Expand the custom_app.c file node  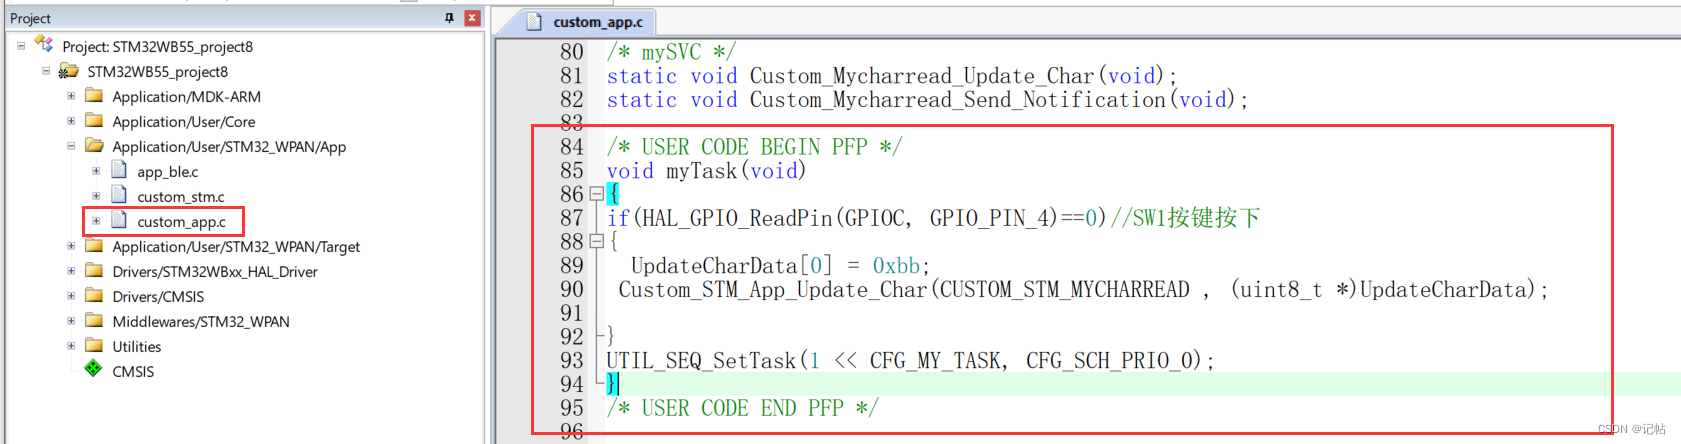click(x=96, y=221)
